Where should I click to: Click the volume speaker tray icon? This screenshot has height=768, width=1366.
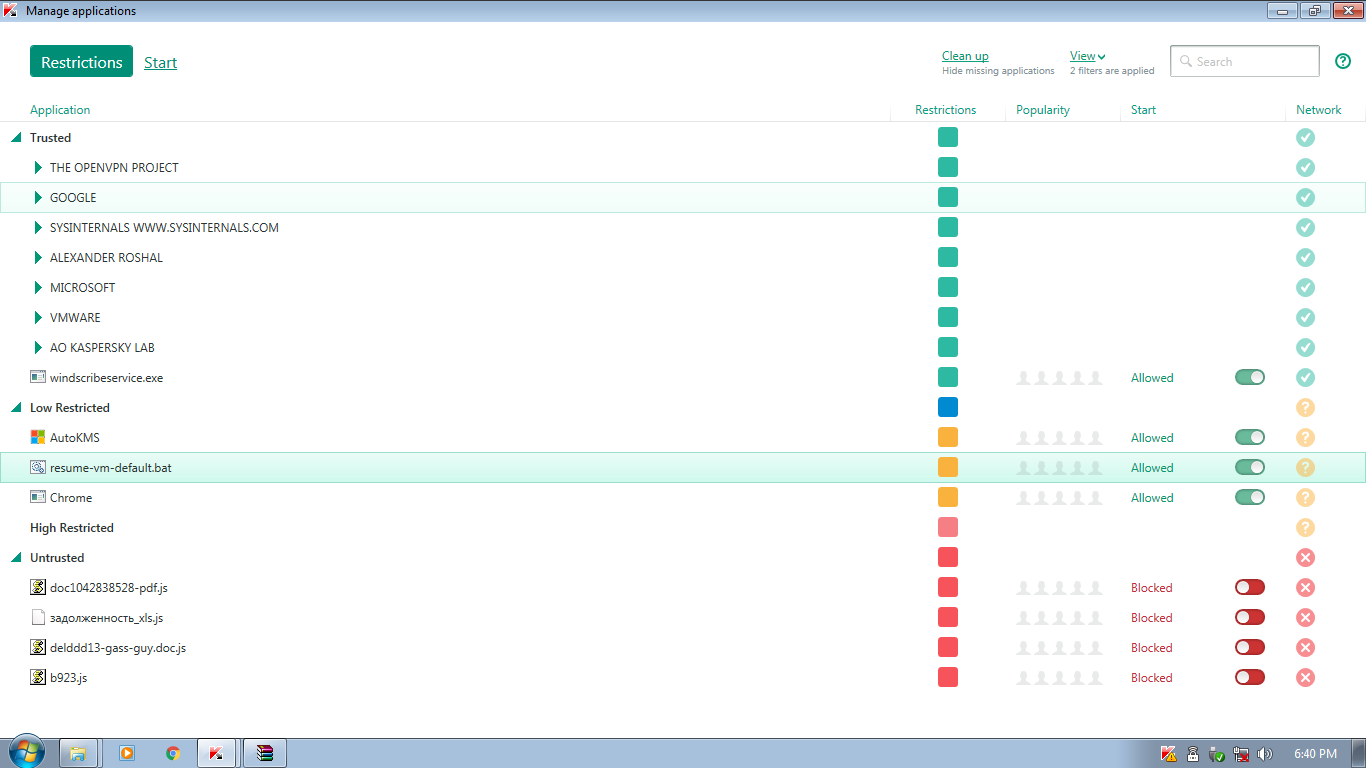tap(1265, 754)
